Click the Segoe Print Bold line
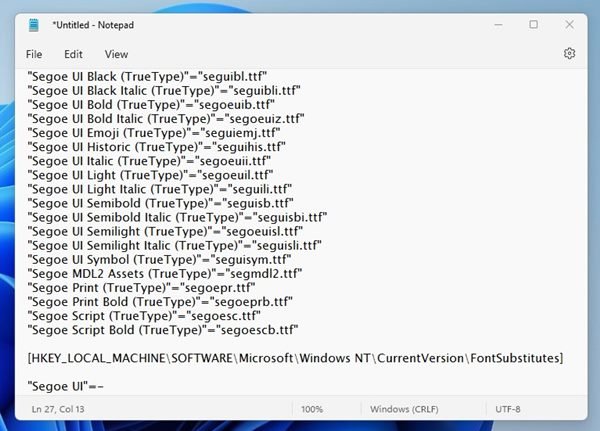 (x=160, y=302)
